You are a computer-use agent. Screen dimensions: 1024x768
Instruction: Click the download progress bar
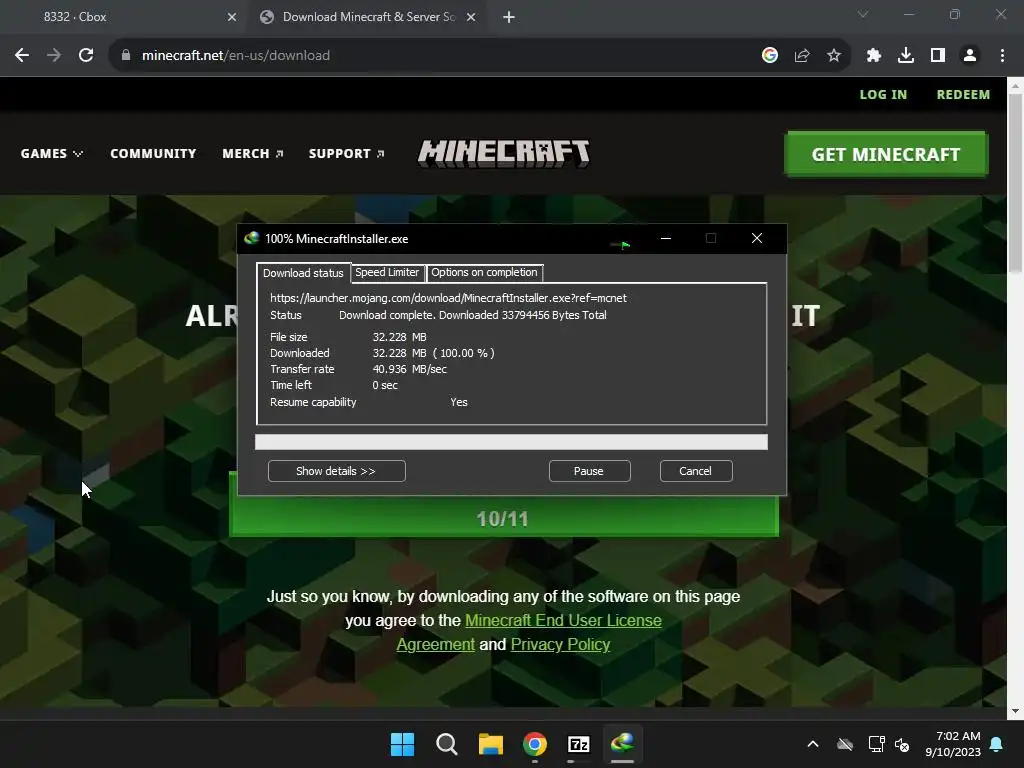511,442
